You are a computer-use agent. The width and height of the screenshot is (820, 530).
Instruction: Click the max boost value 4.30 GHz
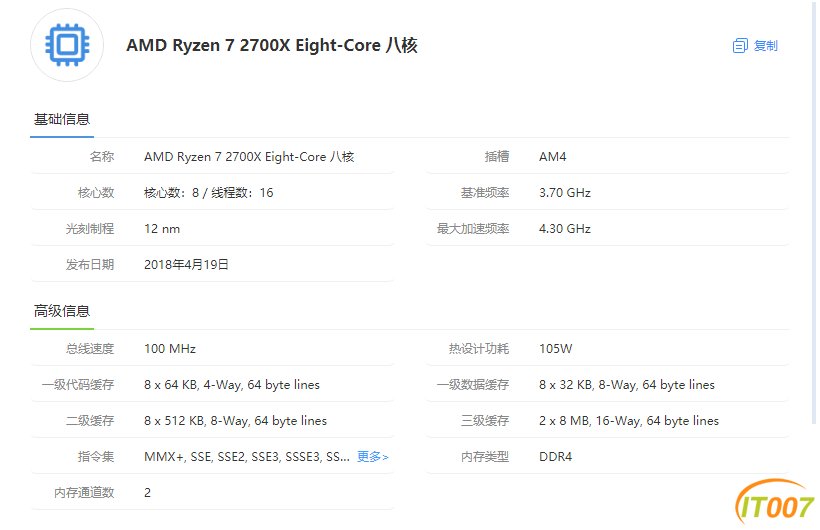tap(565, 229)
